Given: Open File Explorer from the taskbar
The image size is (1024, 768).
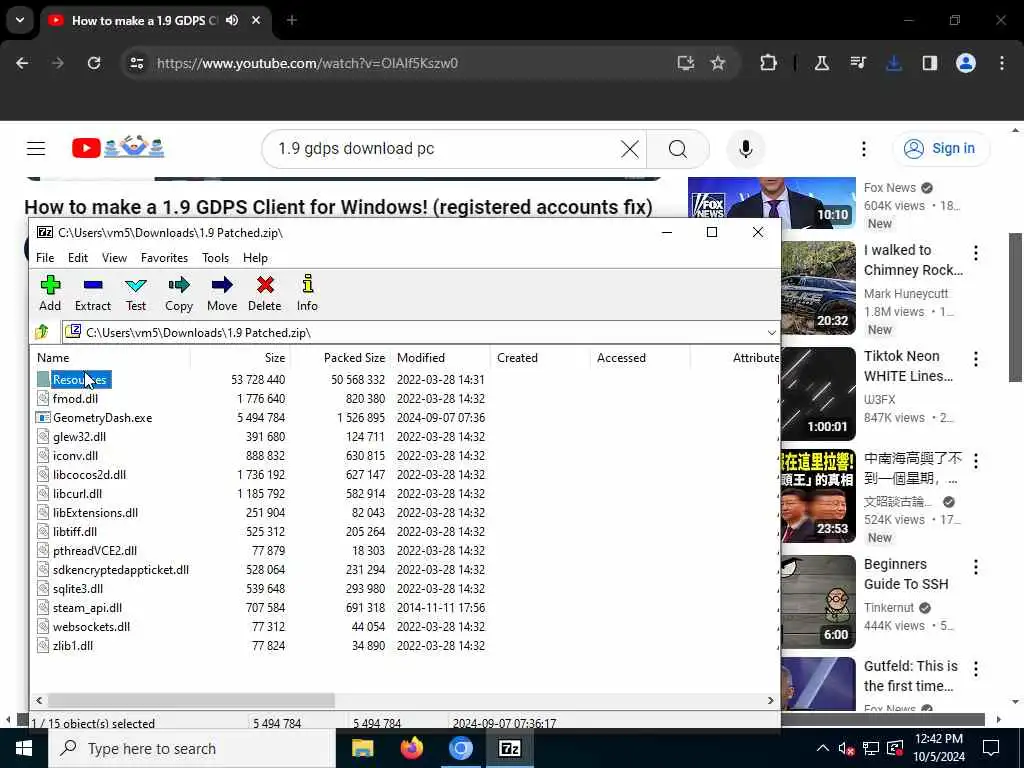Looking at the screenshot, I should 362,748.
